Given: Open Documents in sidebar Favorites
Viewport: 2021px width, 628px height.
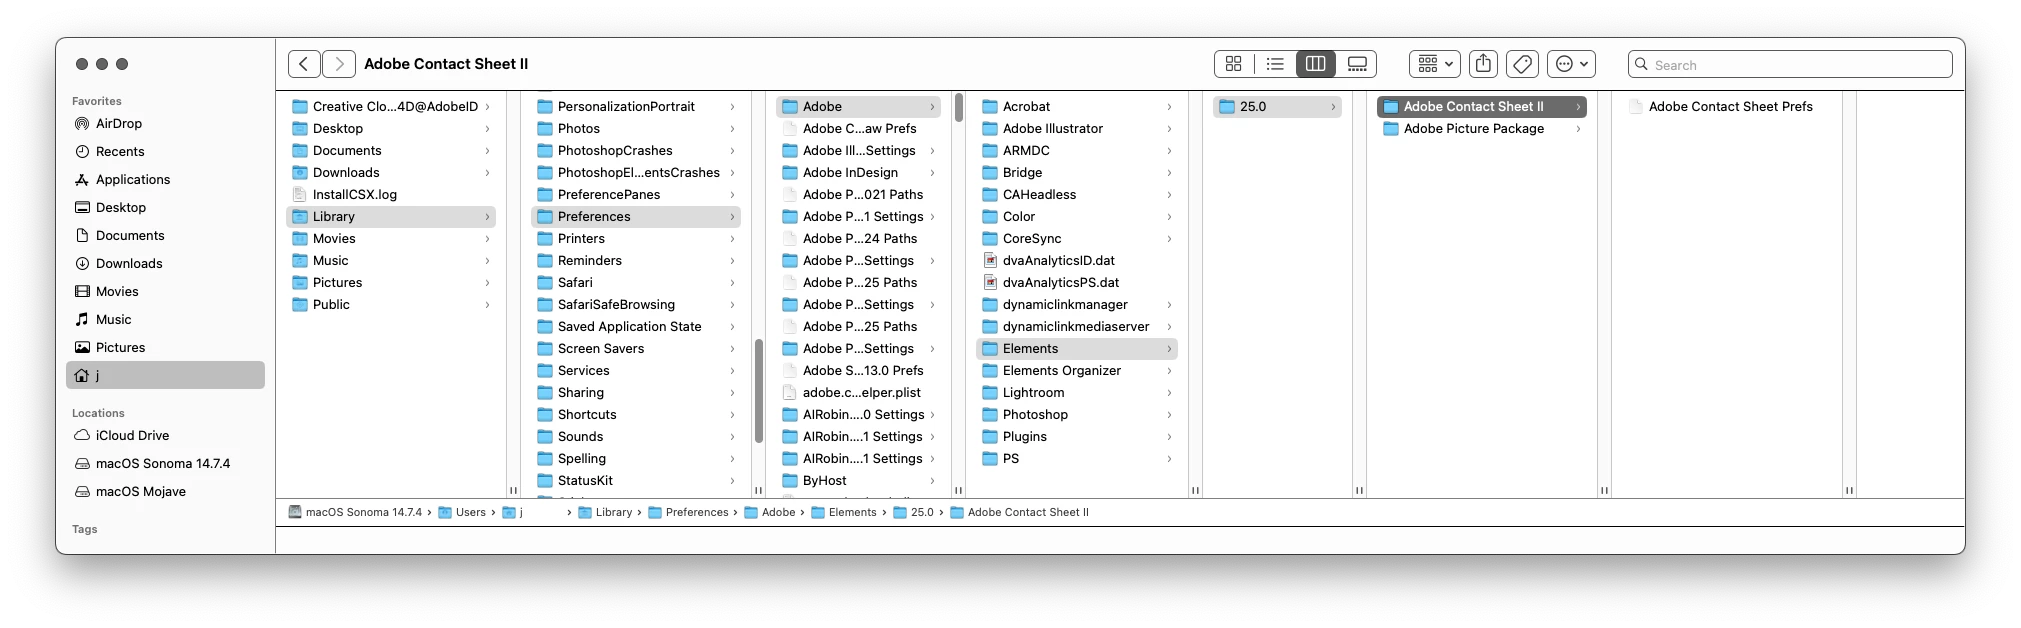Looking at the screenshot, I should tap(165, 236).
